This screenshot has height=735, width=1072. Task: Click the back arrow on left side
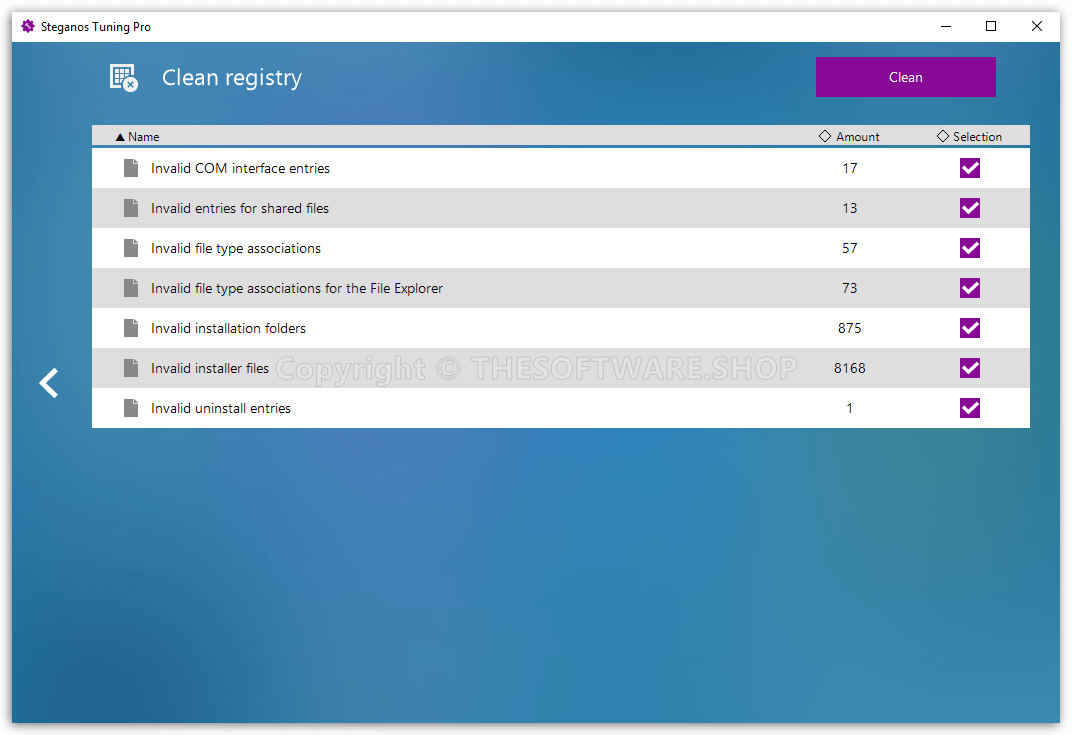[x=49, y=383]
